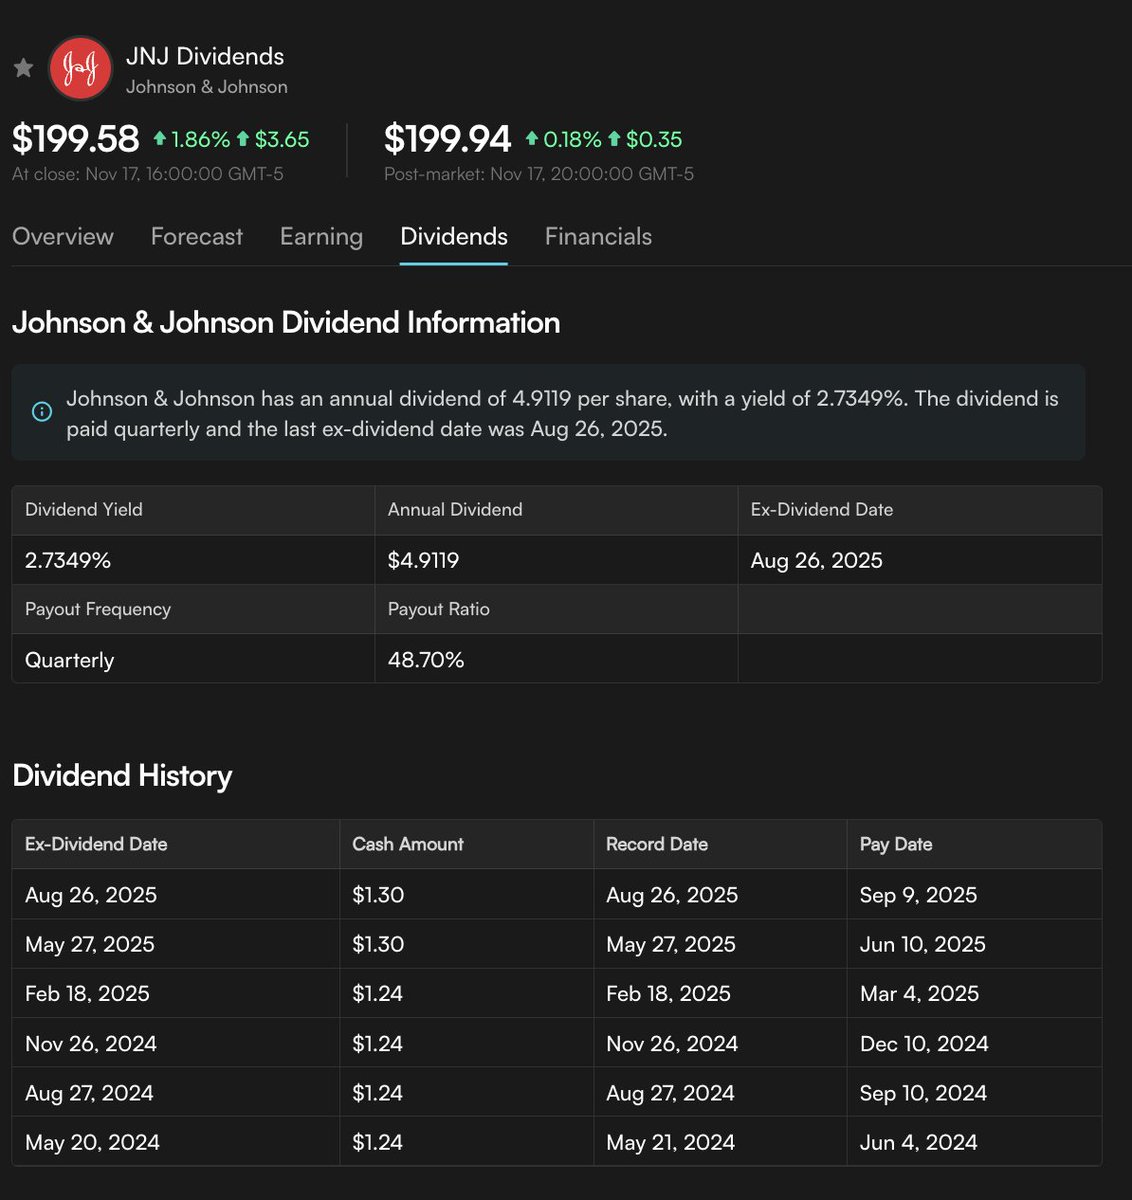Image resolution: width=1132 pixels, height=1200 pixels.
Task: Select the Earning tab
Action: point(320,237)
